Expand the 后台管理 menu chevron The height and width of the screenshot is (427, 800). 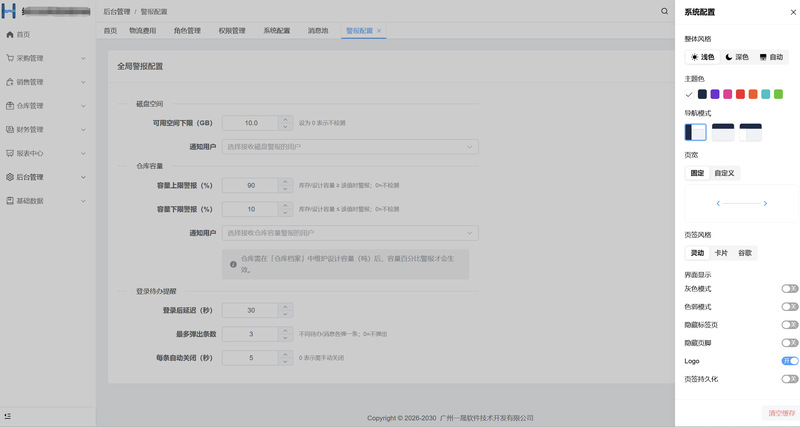click(x=83, y=177)
